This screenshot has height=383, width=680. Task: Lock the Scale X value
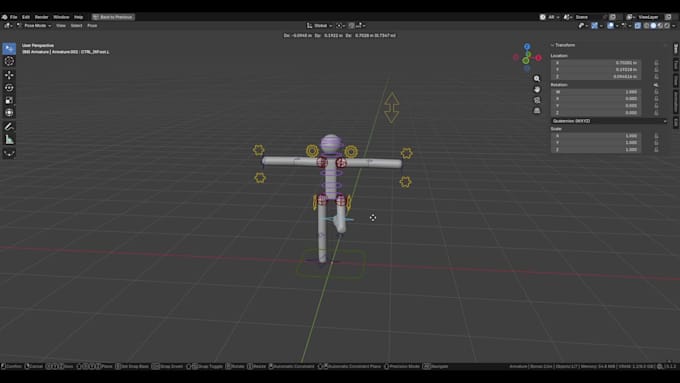click(656, 136)
